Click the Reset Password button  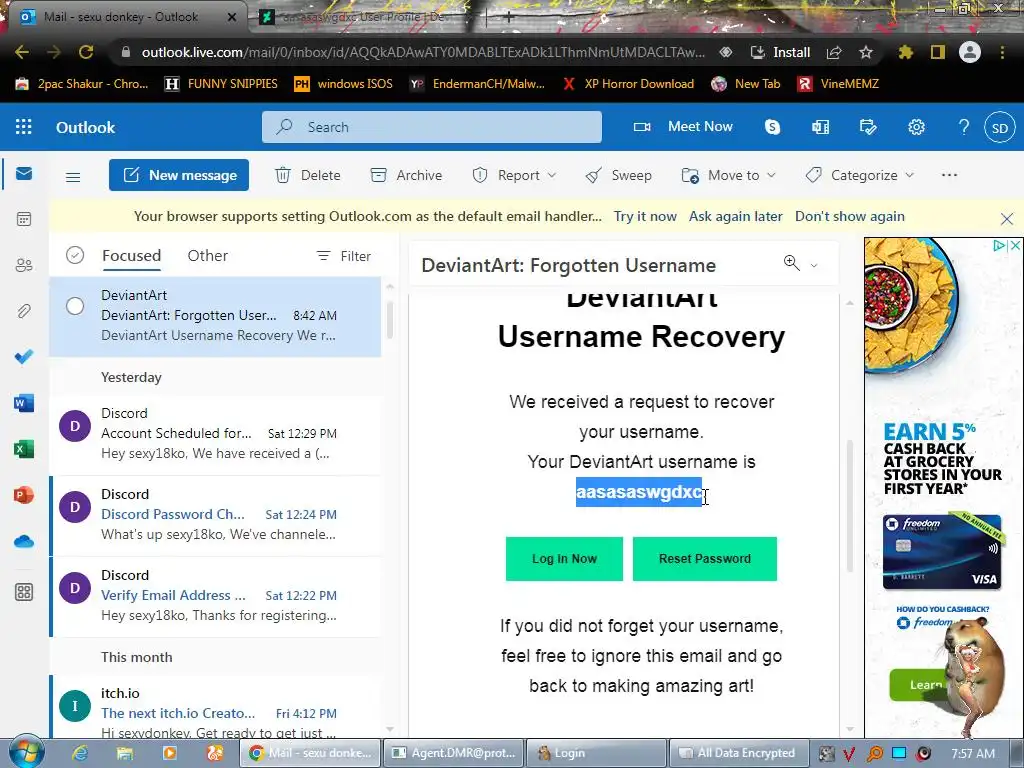705,559
